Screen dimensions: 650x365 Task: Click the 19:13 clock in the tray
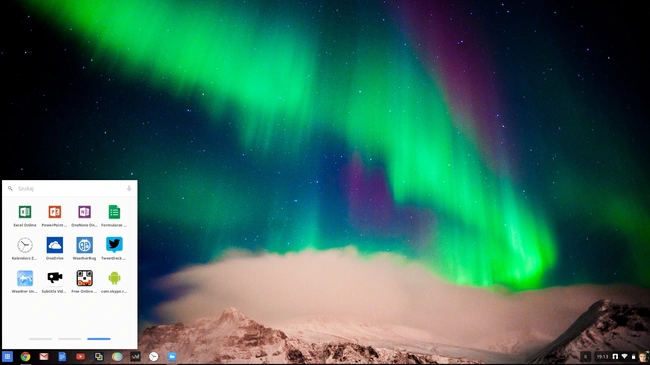point(602,357)
